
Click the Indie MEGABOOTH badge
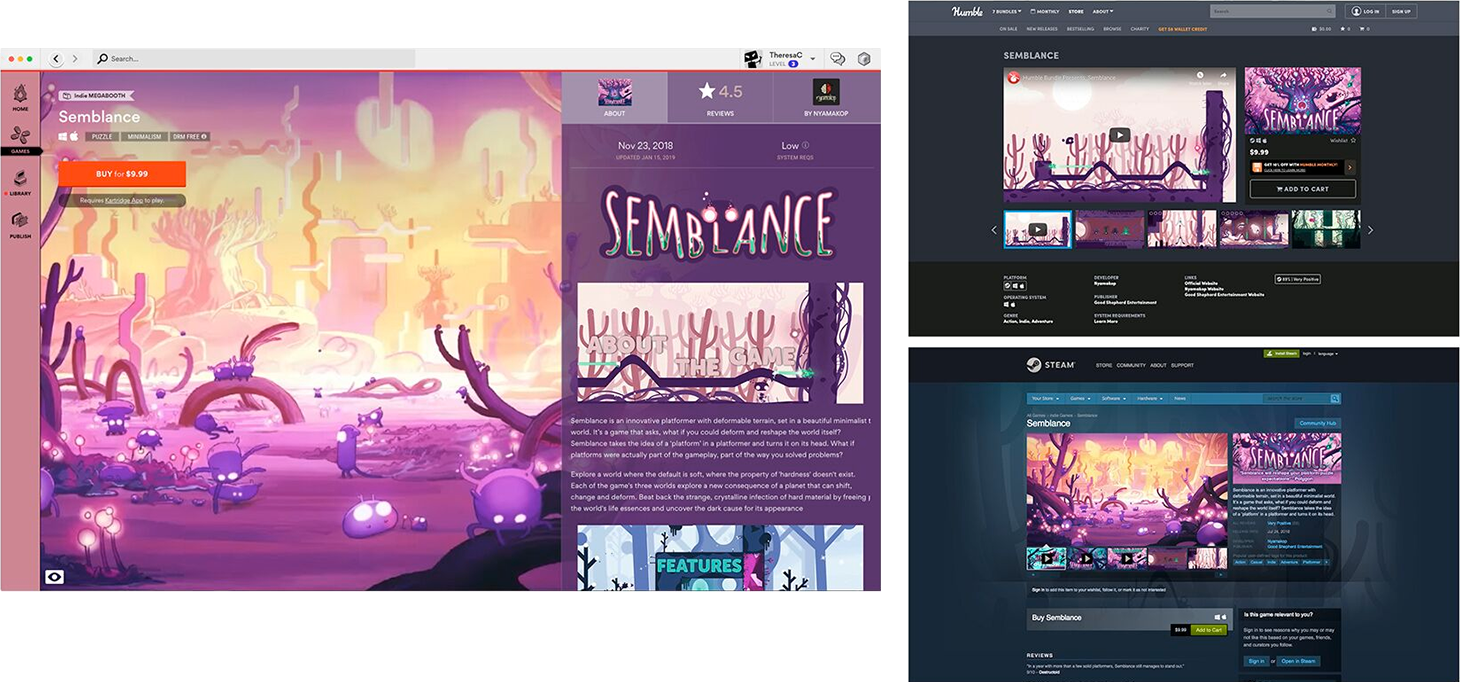(96, 96)
